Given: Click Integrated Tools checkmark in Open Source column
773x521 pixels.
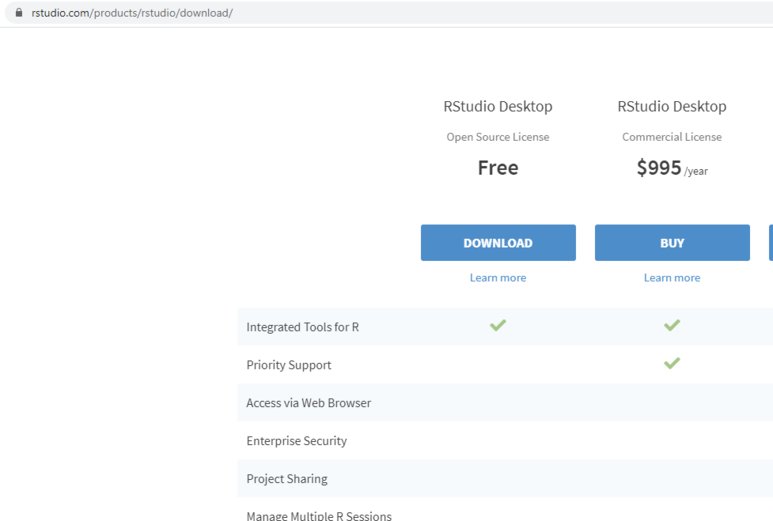Looking at the screenshot, I should [x=498, y=325].
